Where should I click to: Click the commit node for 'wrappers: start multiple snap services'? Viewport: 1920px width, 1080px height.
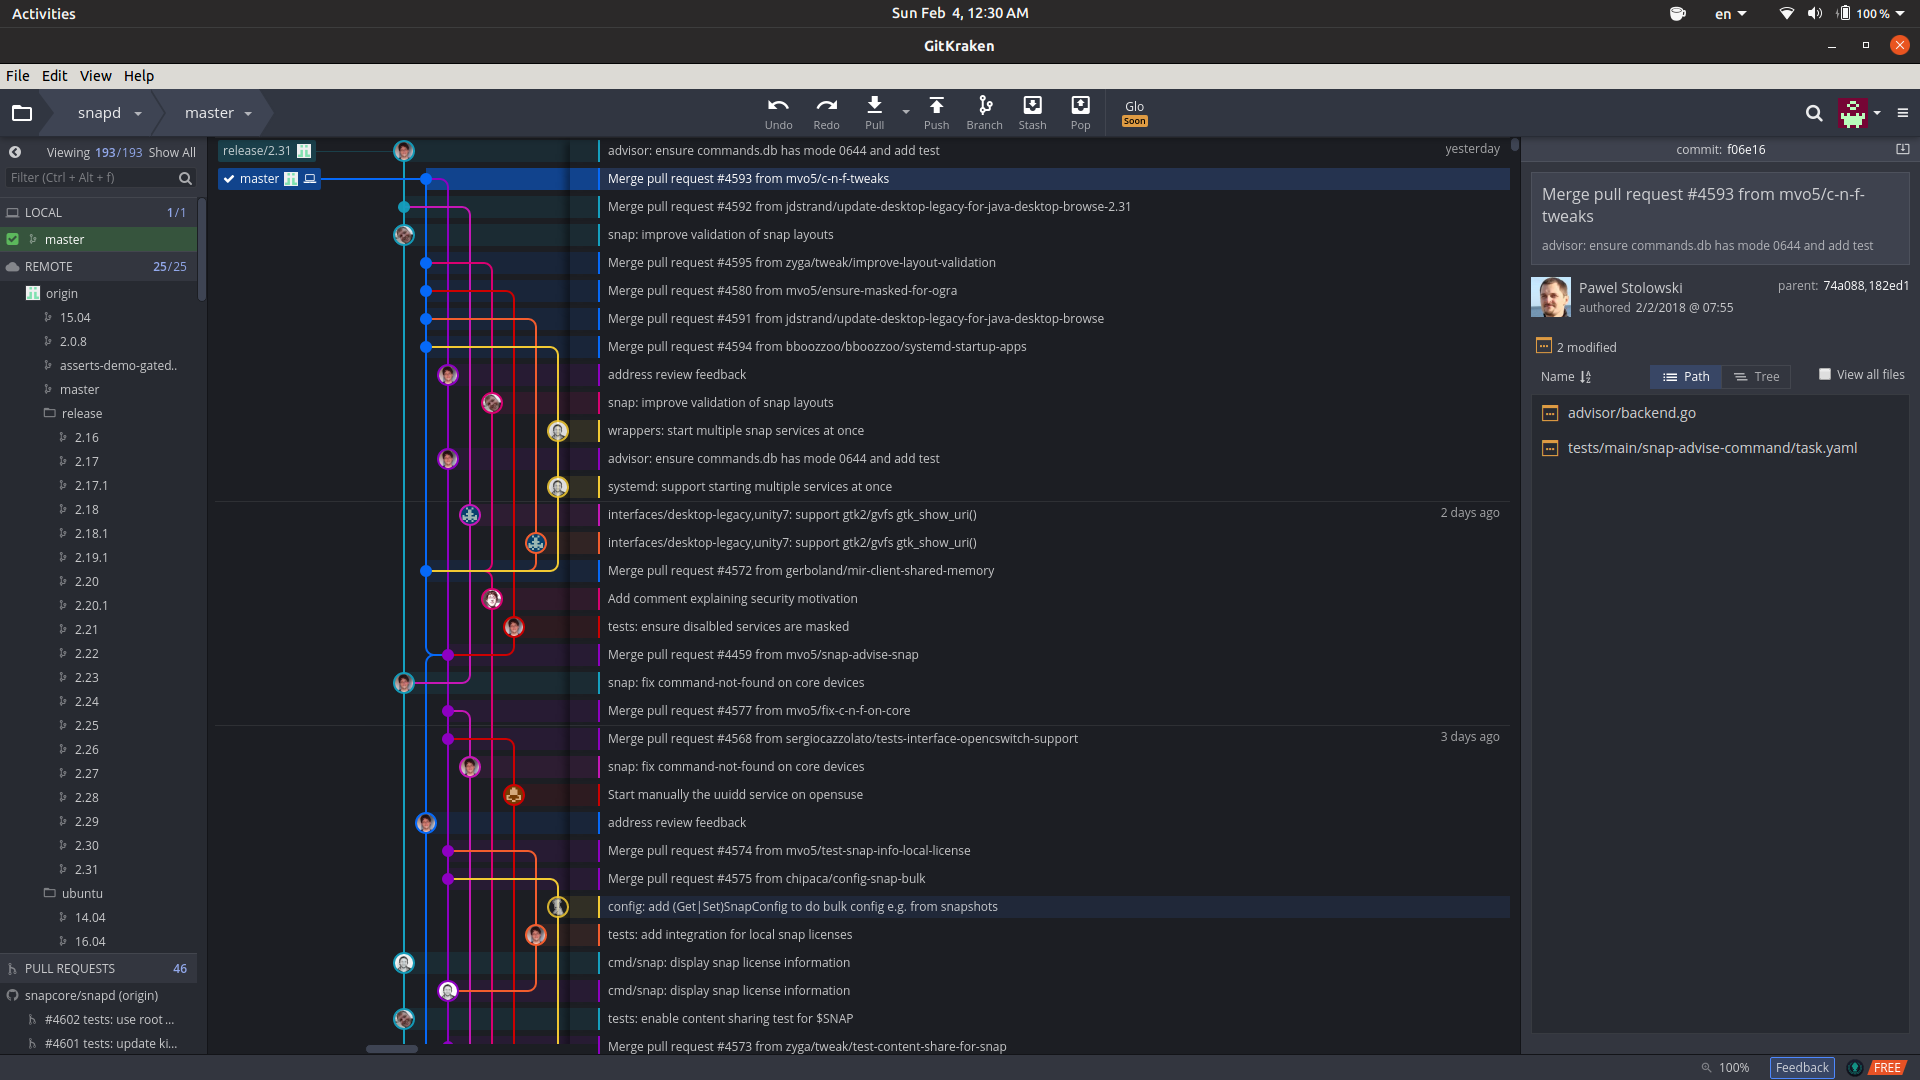[x=558, y=431]
